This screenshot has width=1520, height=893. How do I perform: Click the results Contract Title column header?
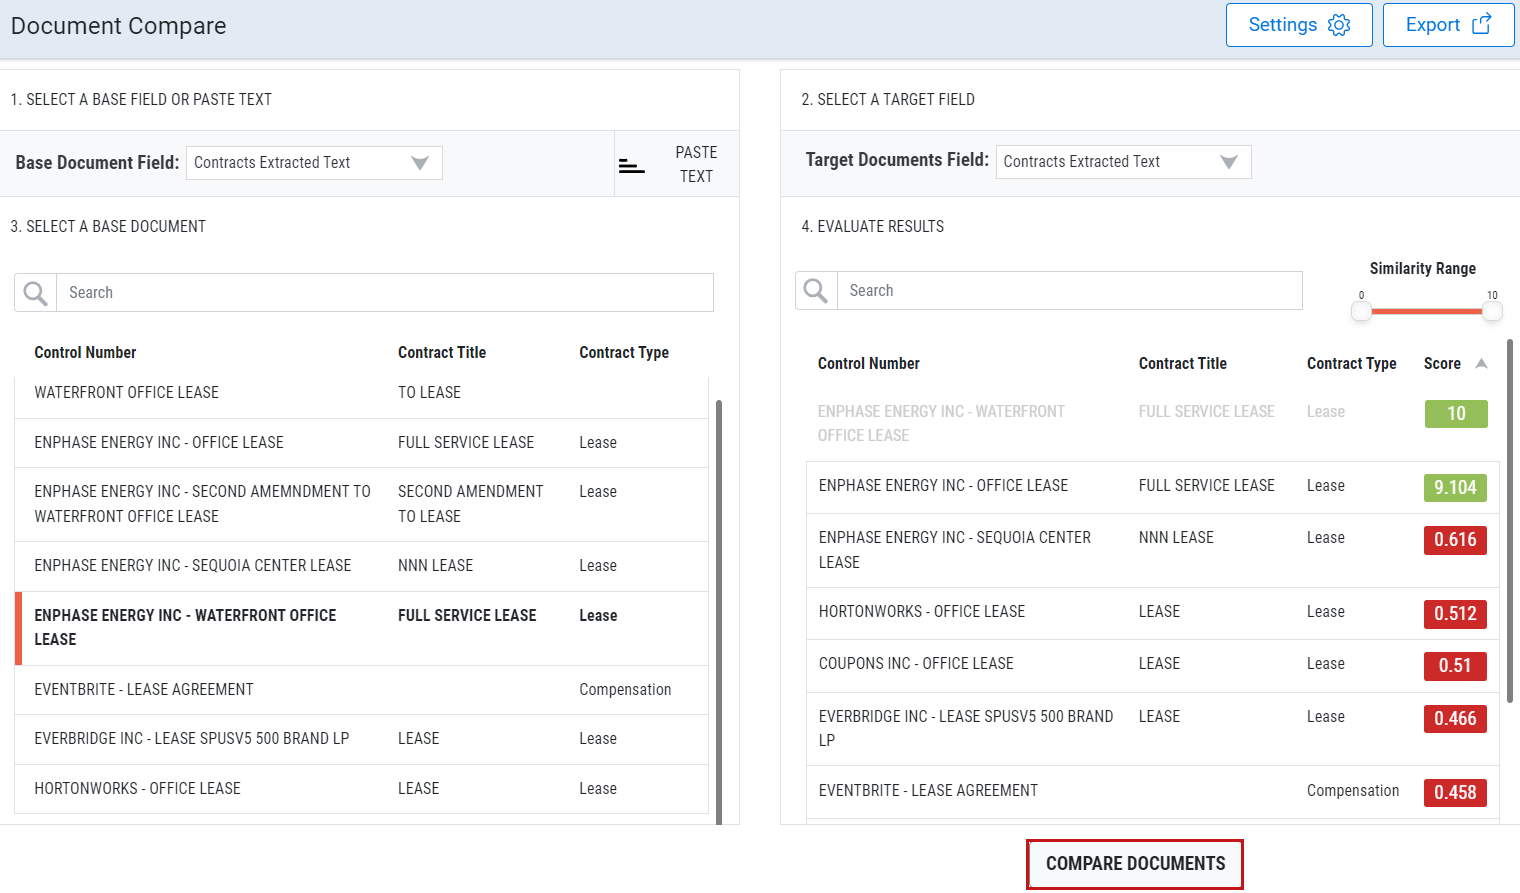pyautogui.click(x=1183, y=364)
